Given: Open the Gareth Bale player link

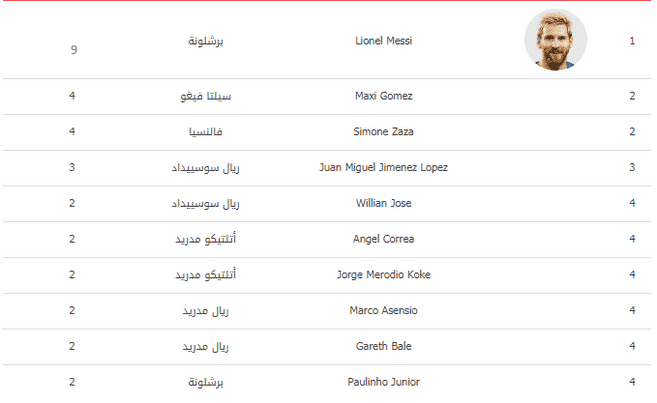Looking at the screenshot, I should 383,346.
